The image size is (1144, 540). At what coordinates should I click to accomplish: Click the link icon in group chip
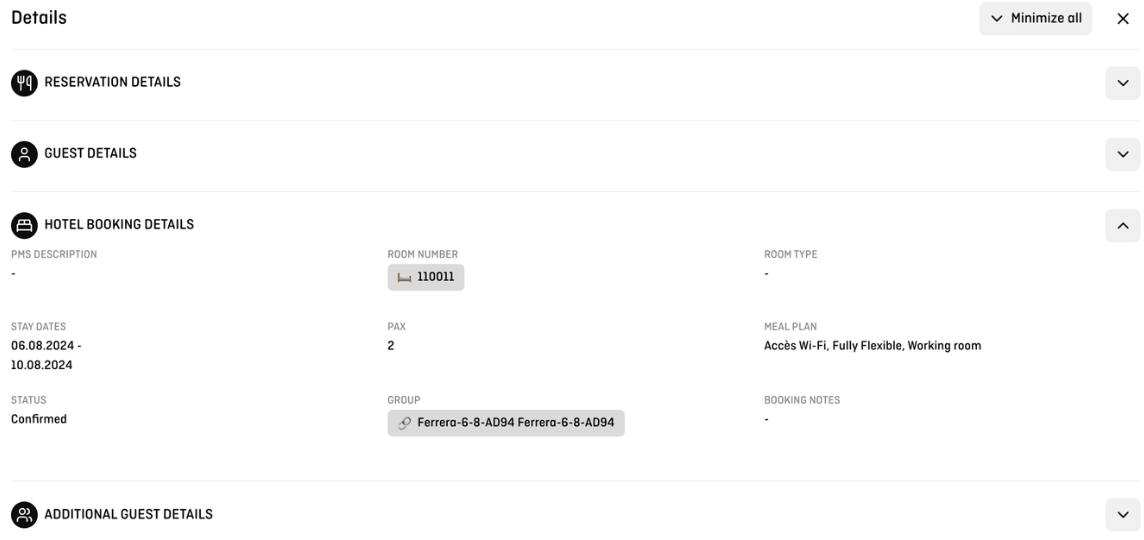tap(404, 423)
